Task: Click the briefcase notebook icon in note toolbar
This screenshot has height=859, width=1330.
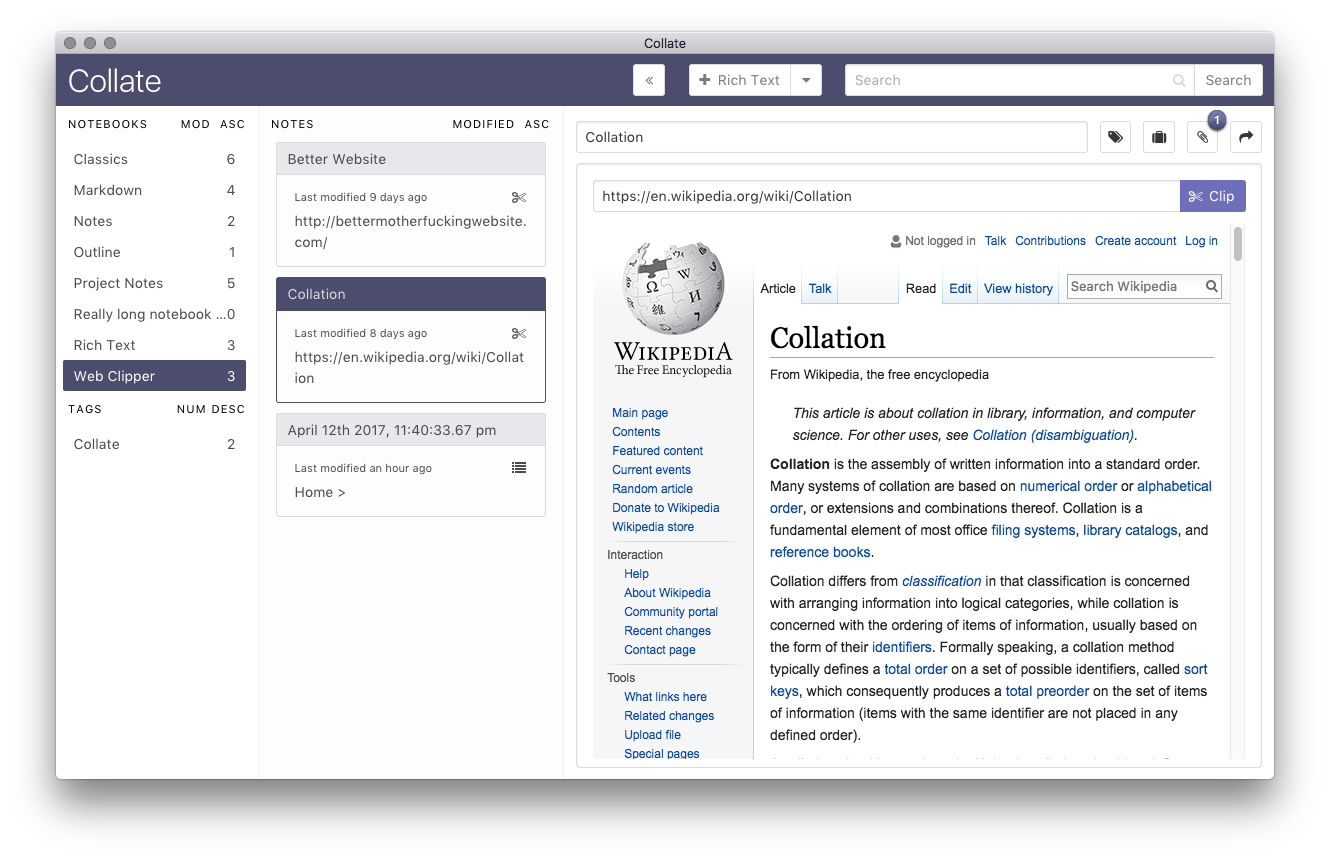Action: (x=1158, y=137)
